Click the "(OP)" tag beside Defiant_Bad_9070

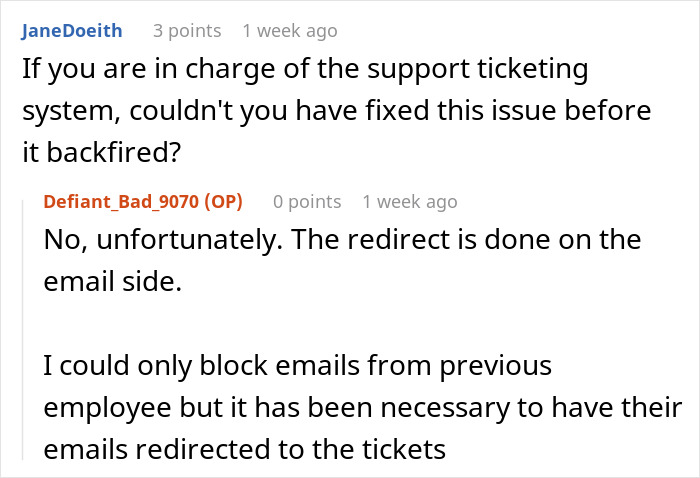[224, 202]
